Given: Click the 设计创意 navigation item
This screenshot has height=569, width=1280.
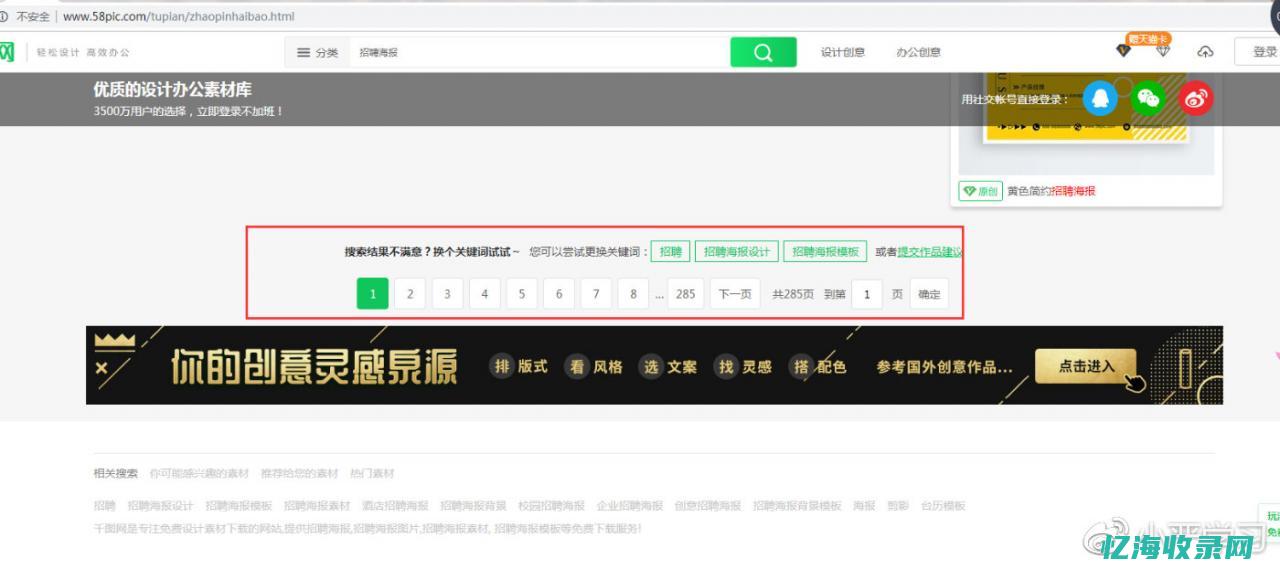Looking at the screenshot, I should coord(843,52).
